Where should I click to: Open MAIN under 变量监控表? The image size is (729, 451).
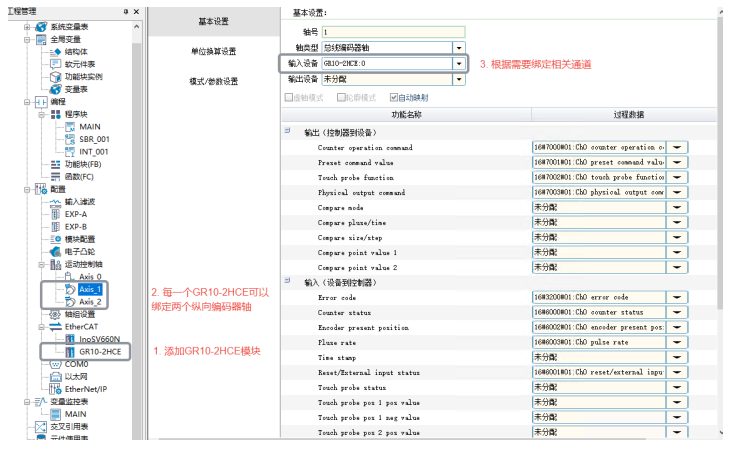coord(75,414)
